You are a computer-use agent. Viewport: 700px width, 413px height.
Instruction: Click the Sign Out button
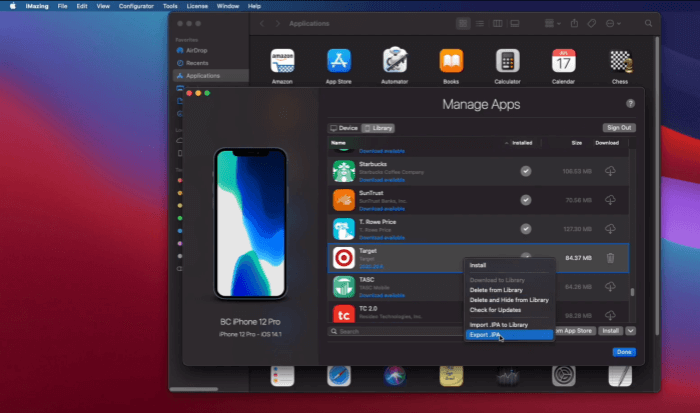point(619,128)
